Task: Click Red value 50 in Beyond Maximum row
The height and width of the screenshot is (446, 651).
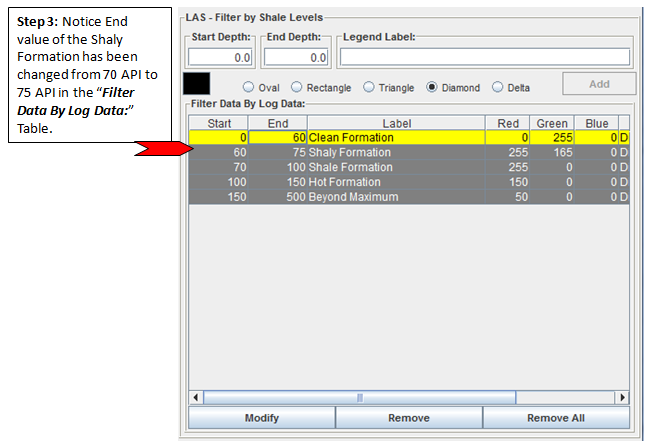Action: [x=508, y=197]
